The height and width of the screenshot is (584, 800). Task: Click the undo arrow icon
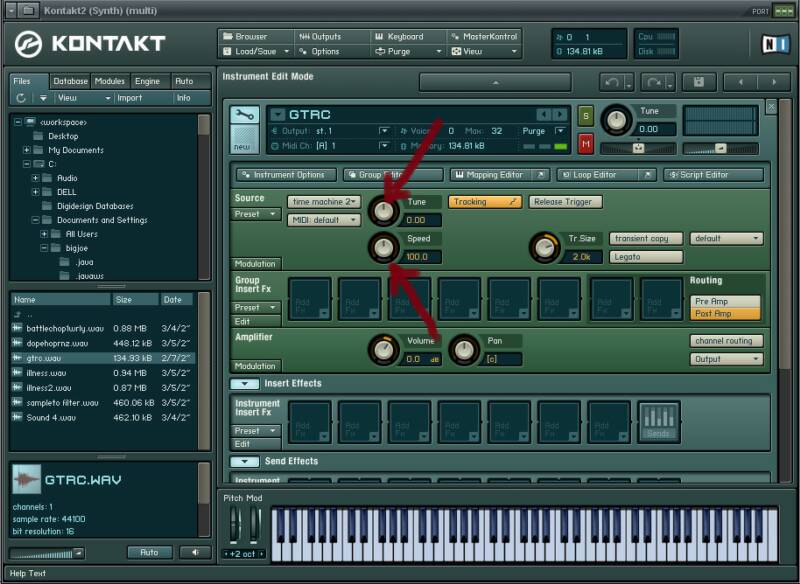pyautogui.click(x=612, y=82)
